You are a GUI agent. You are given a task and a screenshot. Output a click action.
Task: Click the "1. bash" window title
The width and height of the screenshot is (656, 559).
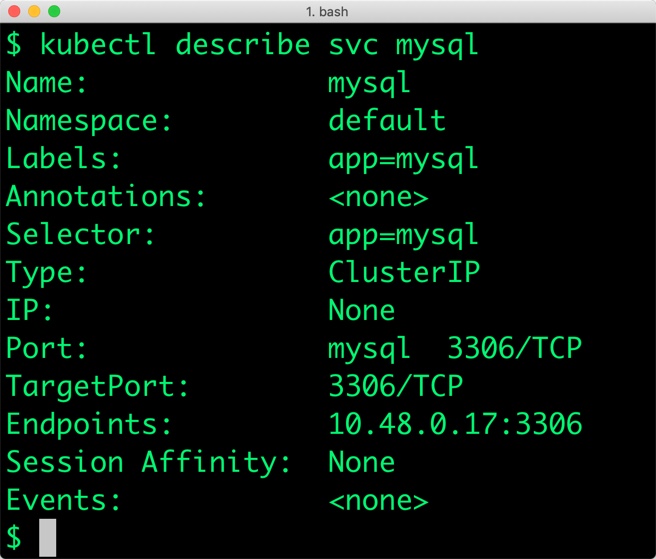328,11
